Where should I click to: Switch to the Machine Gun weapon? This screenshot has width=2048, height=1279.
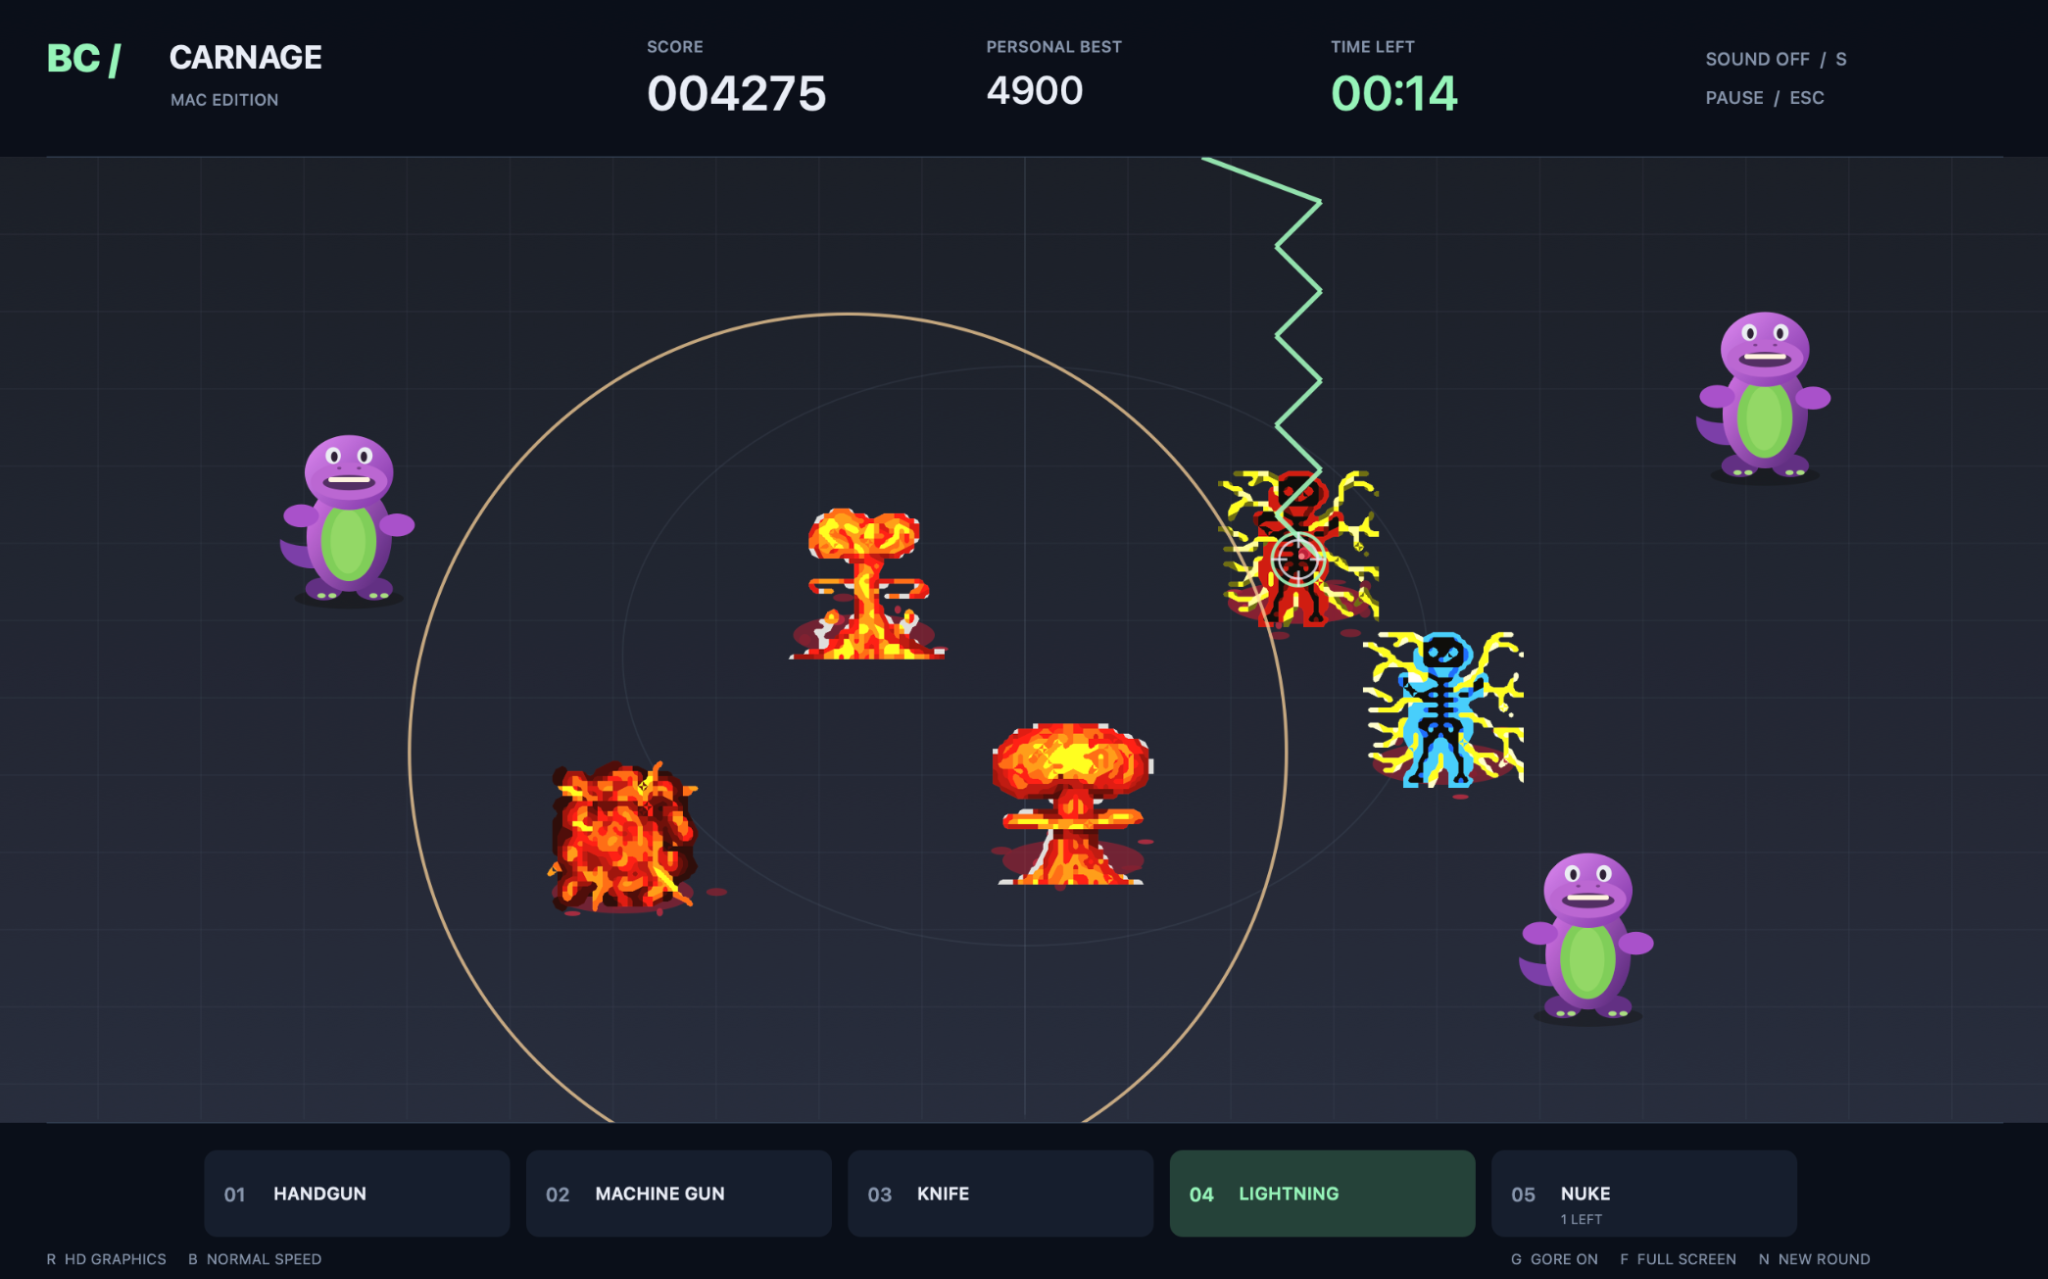(679, 1193)
